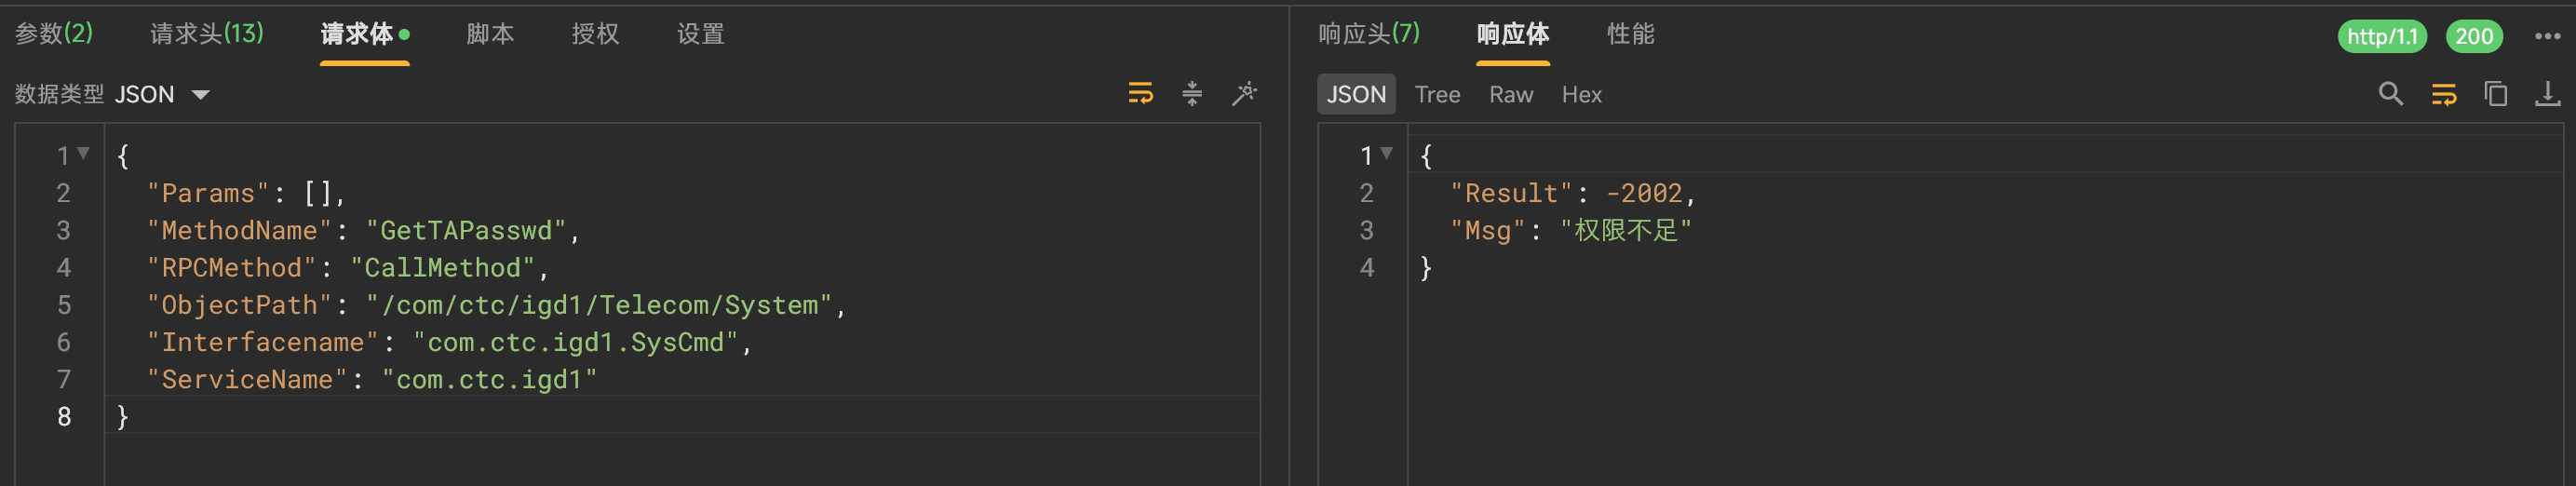Toggle word wrap in request body editor
This screenshot has height=486, width=2576.
pyautogui.click(x=1140, y=94)
